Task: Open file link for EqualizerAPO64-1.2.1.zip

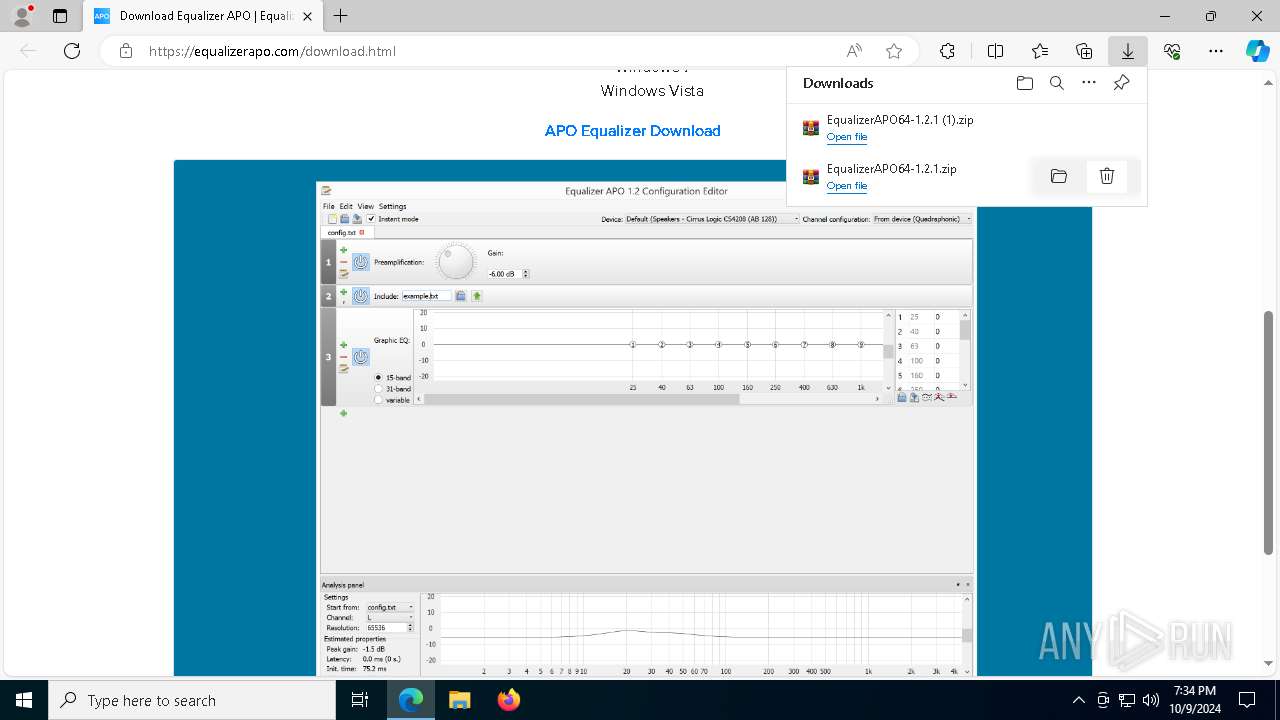Action: (847, 186)
